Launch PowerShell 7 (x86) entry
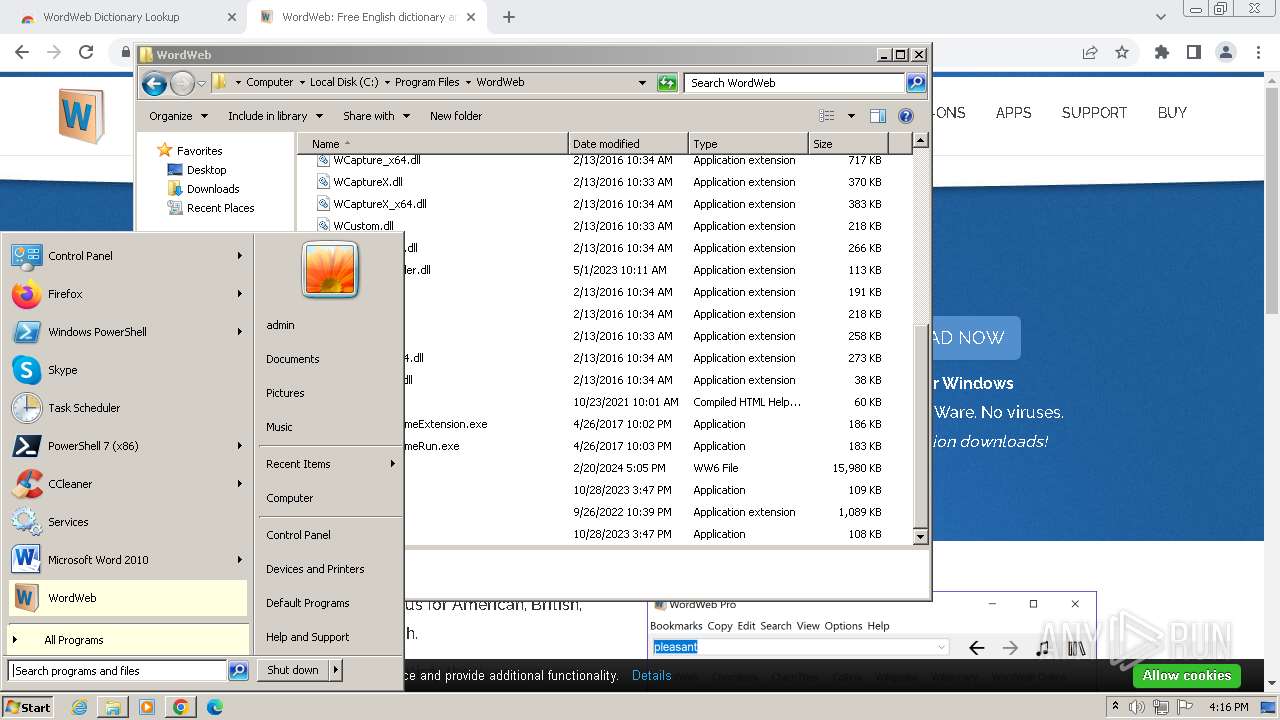This screenshot has width=1280, height=720. (x=128, y=446)
